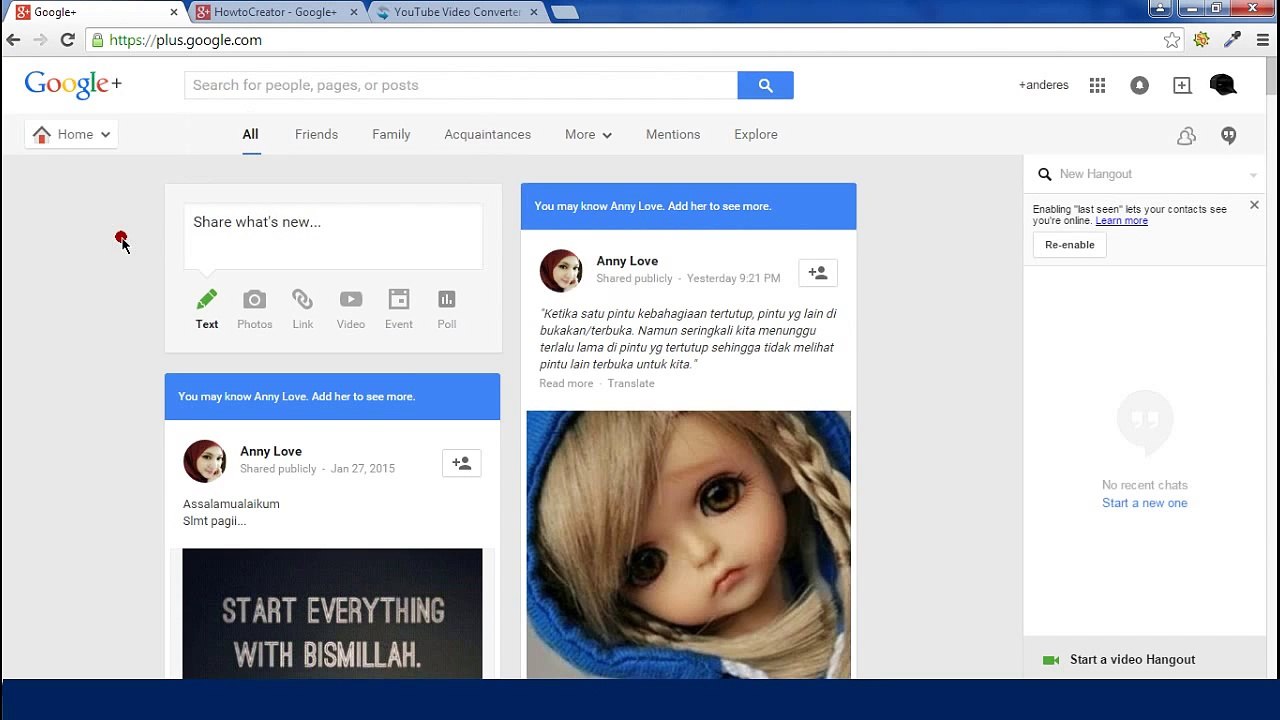Switch to YouTube Video Converter tab

(456, 12)
